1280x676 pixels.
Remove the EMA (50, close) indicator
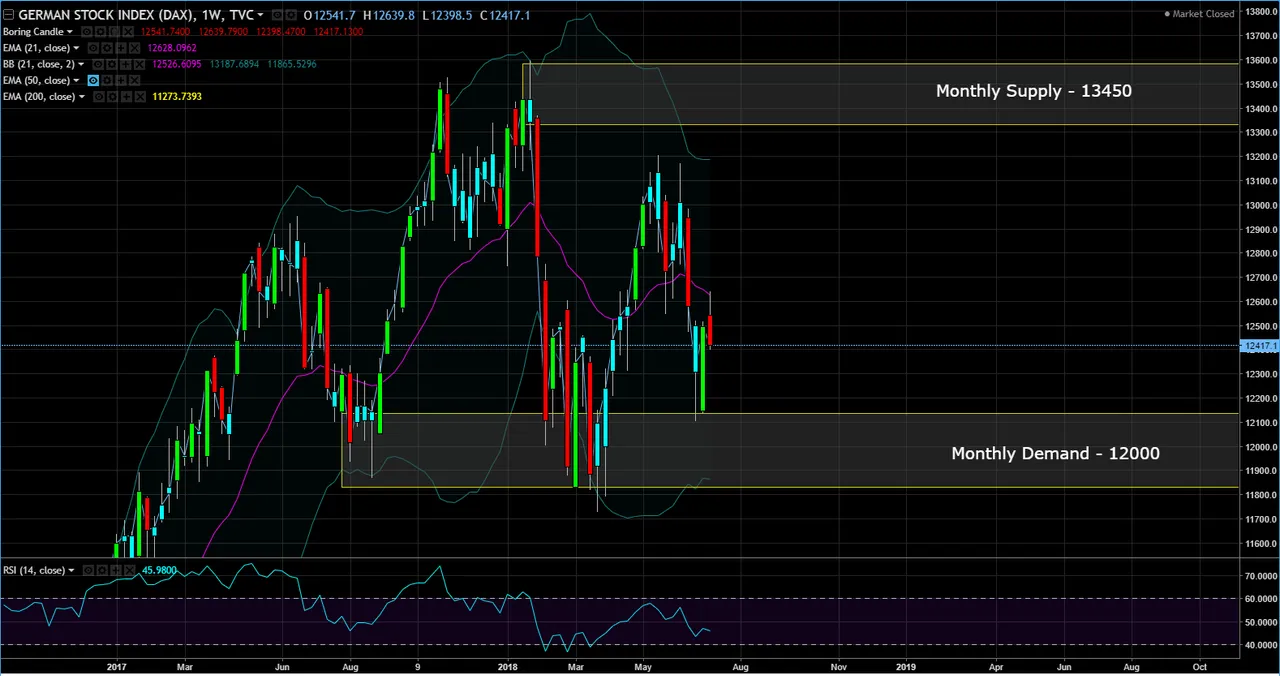point(135,80)
